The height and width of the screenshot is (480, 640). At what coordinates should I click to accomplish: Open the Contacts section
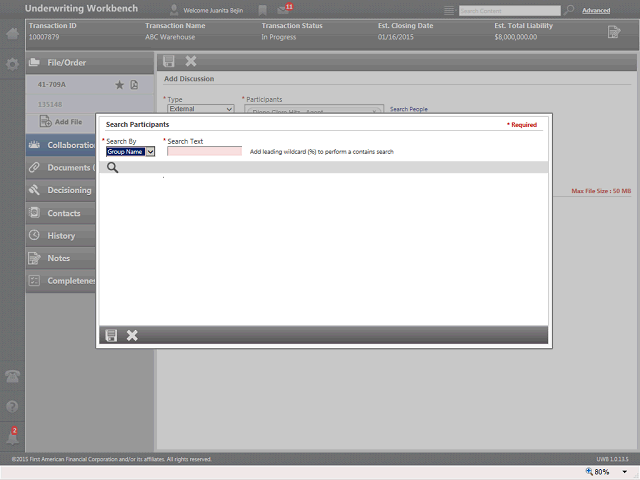tap(61, 213)
